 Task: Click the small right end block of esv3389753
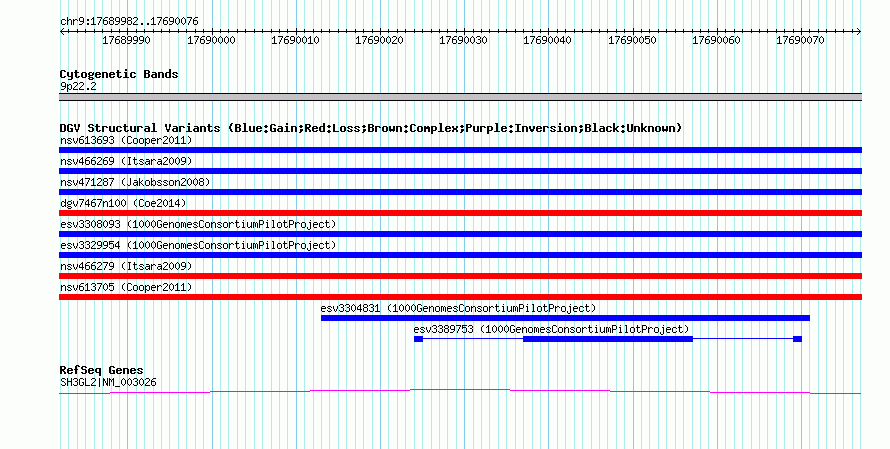coord(797,339)
